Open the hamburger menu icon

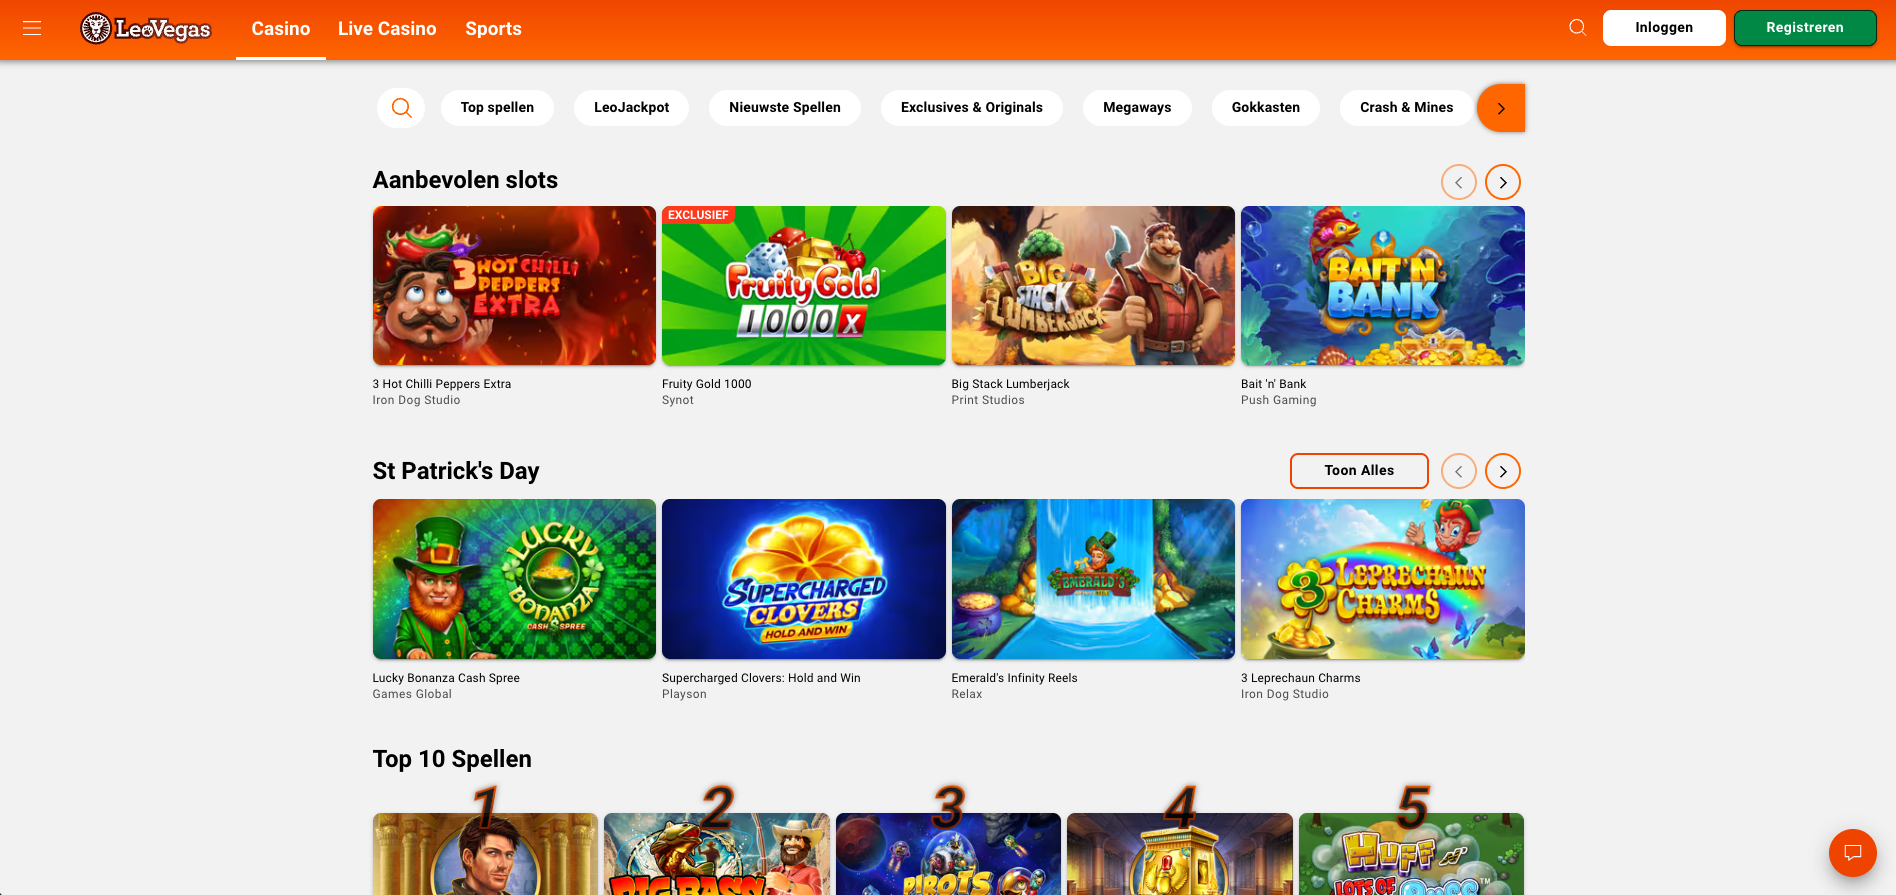32,28
